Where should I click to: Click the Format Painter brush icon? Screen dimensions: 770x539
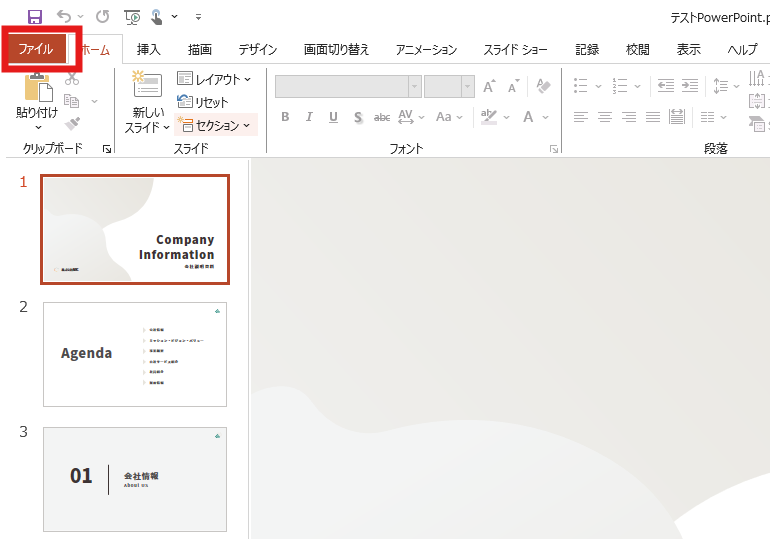(x=72, y=123)
